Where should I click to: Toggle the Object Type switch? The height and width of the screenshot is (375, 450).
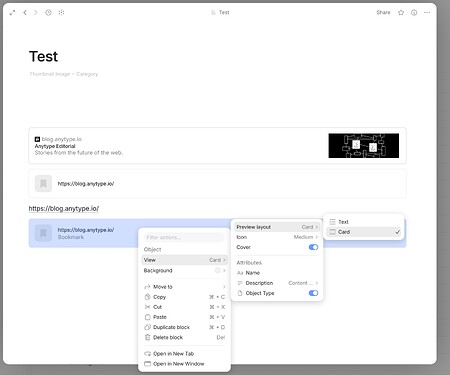[x=313, y=293]
